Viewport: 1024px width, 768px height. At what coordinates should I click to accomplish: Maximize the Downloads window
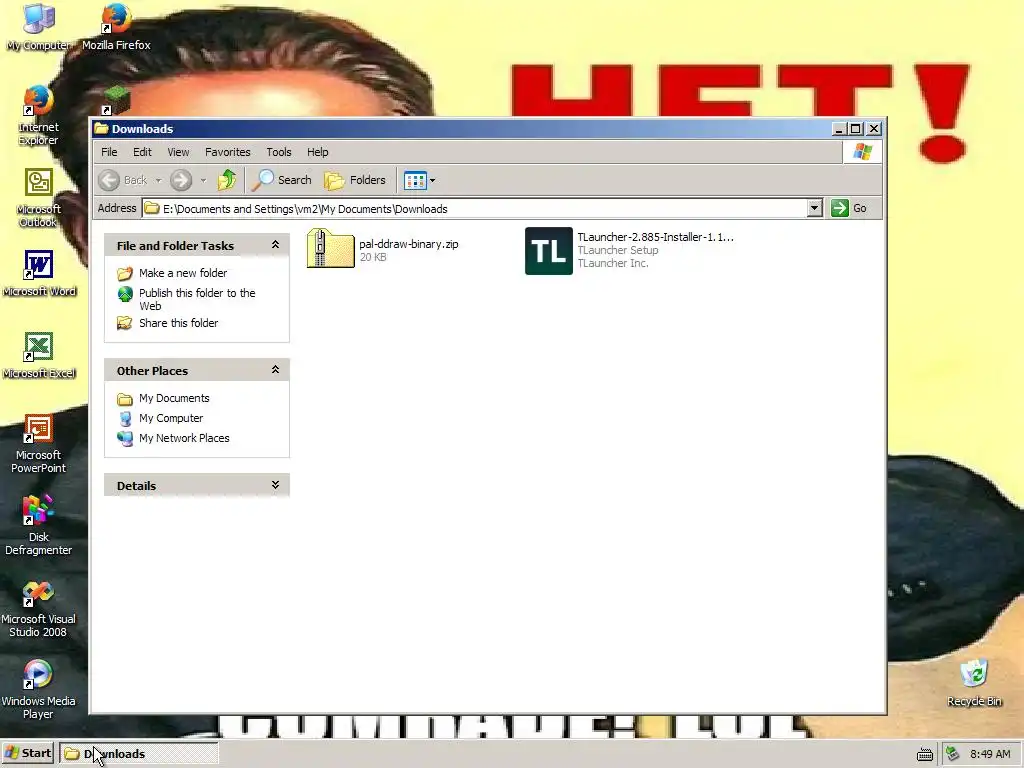pos(856,129)
